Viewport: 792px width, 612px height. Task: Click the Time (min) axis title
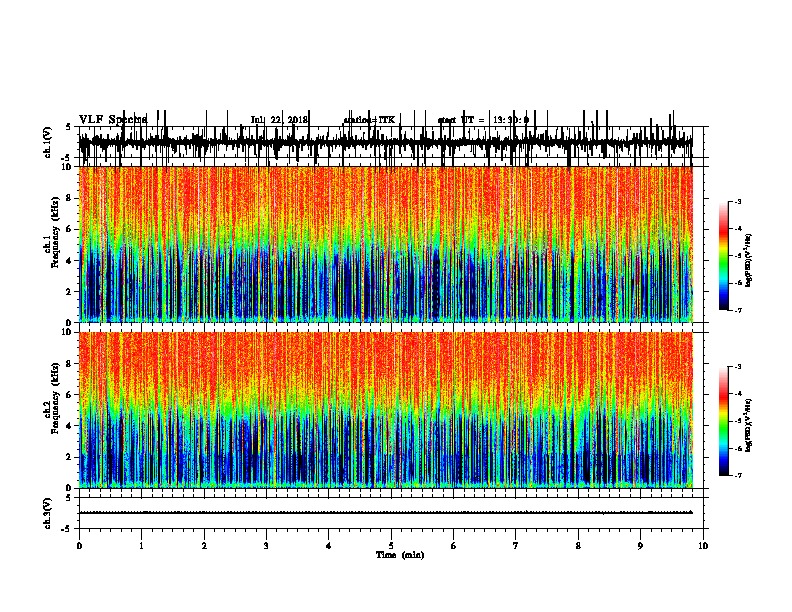point(400,555)
